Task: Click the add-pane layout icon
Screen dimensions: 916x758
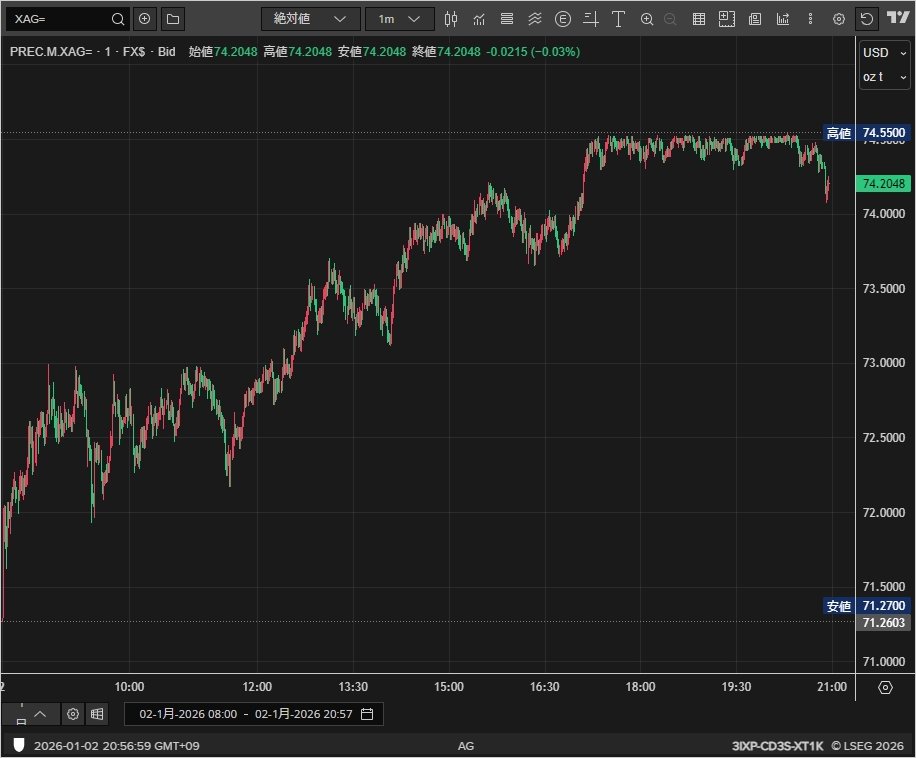Action: [727, 19]
